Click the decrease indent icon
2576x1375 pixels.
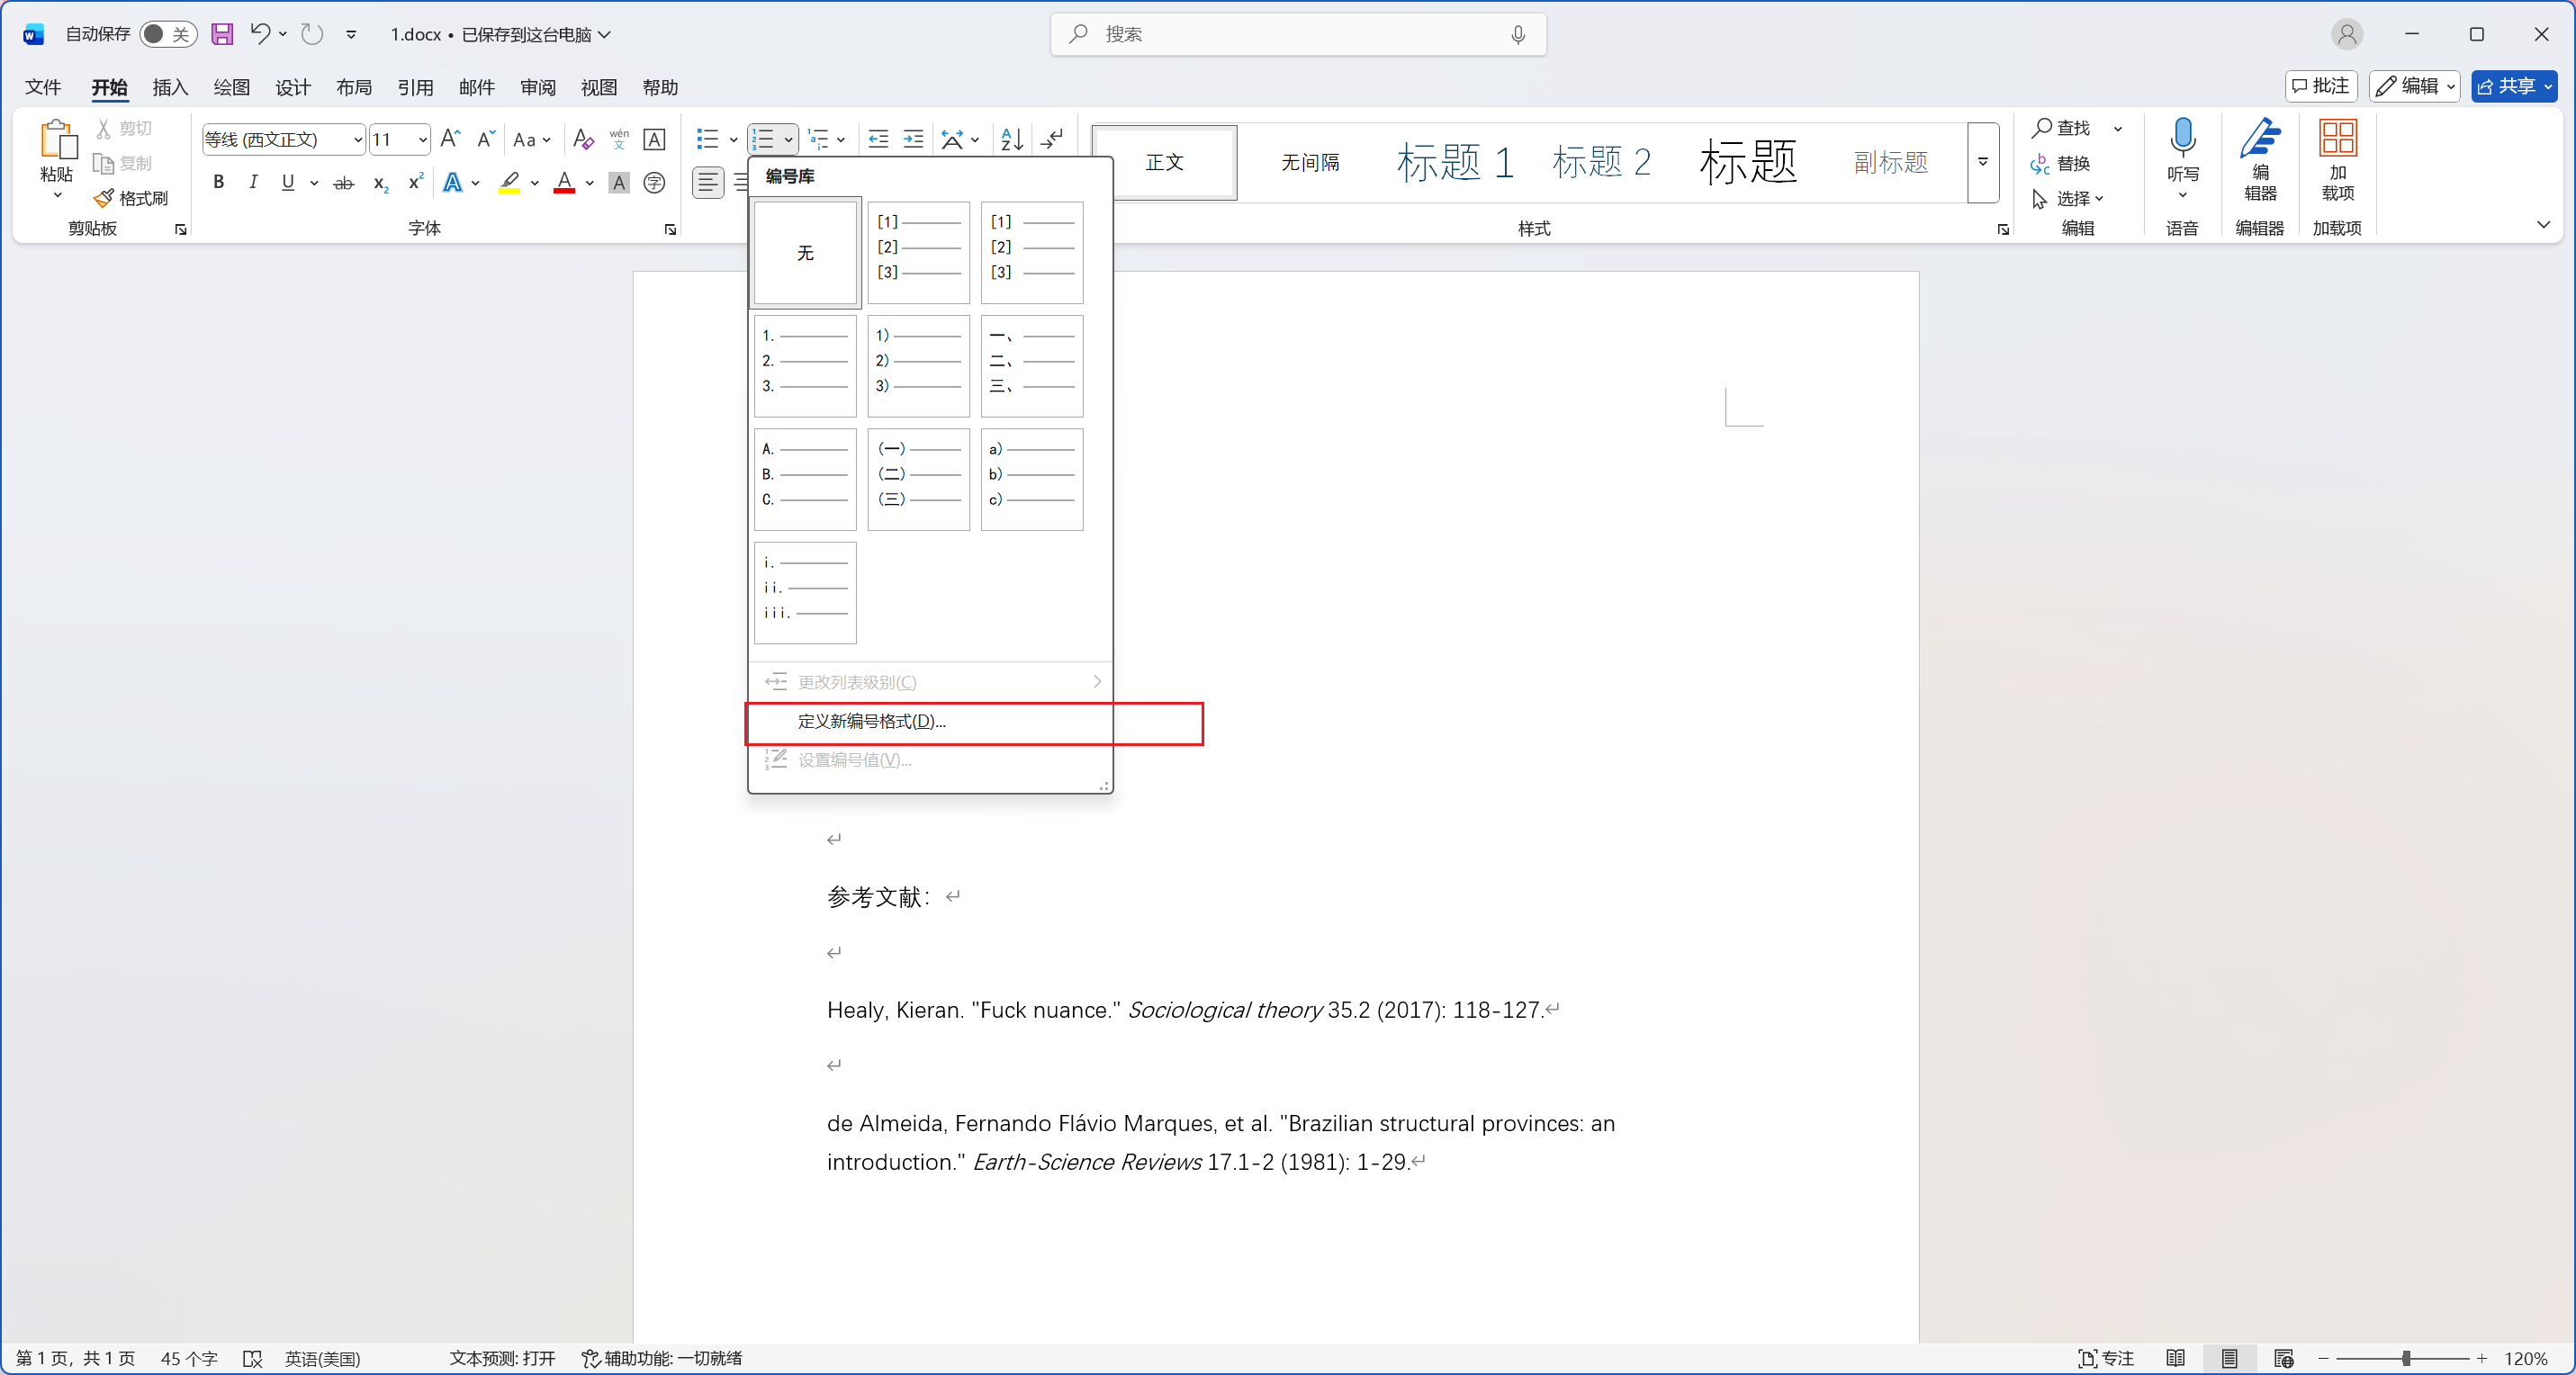(x=878, y=139)
